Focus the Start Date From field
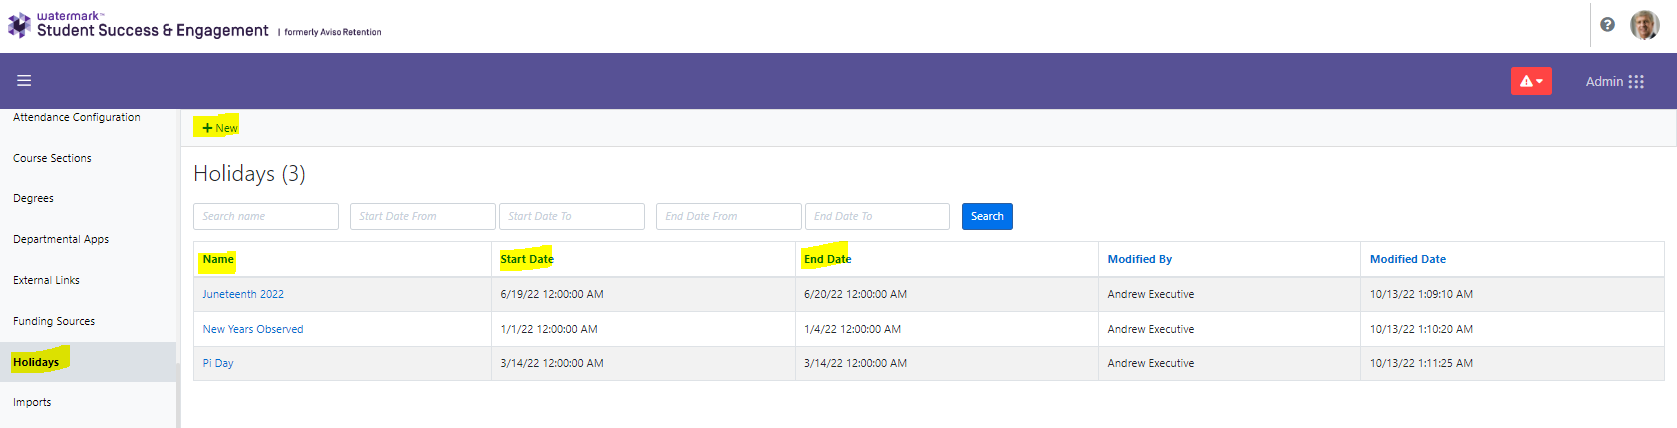This screenshot has width=1677, height=428. click(x=423, y=216)
